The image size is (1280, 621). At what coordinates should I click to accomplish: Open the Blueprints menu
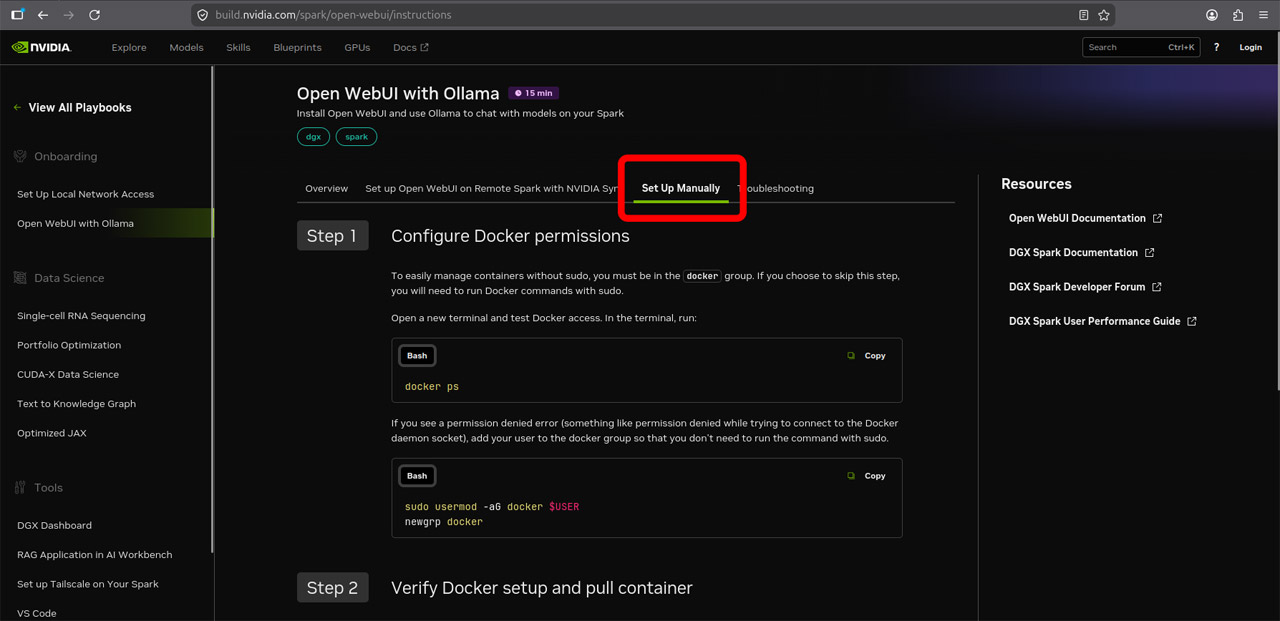click(297, 47)
